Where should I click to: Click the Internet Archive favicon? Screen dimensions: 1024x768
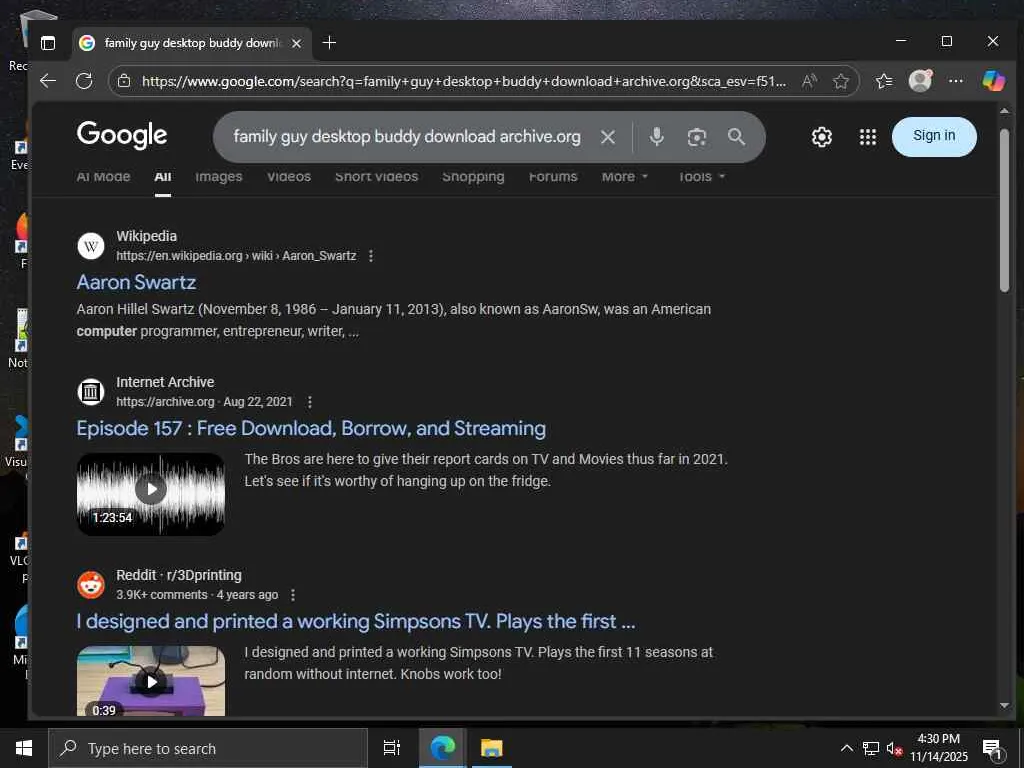tap(91, 392)
